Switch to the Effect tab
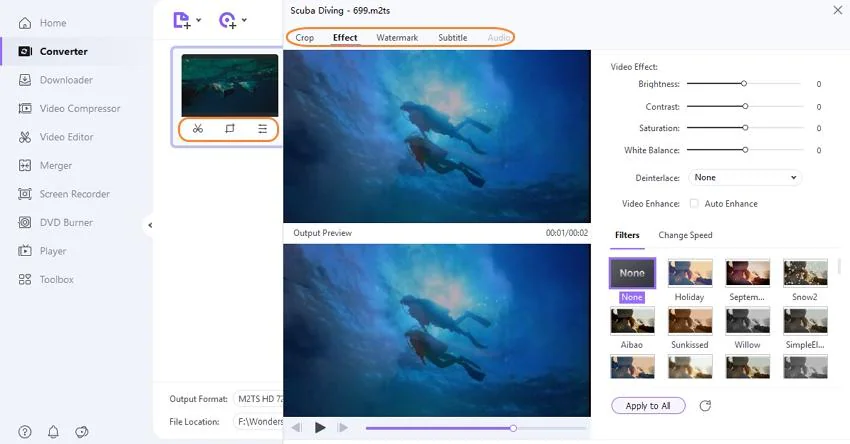The height and width of the screenshot is (444, 850). [x=345, y=37]
